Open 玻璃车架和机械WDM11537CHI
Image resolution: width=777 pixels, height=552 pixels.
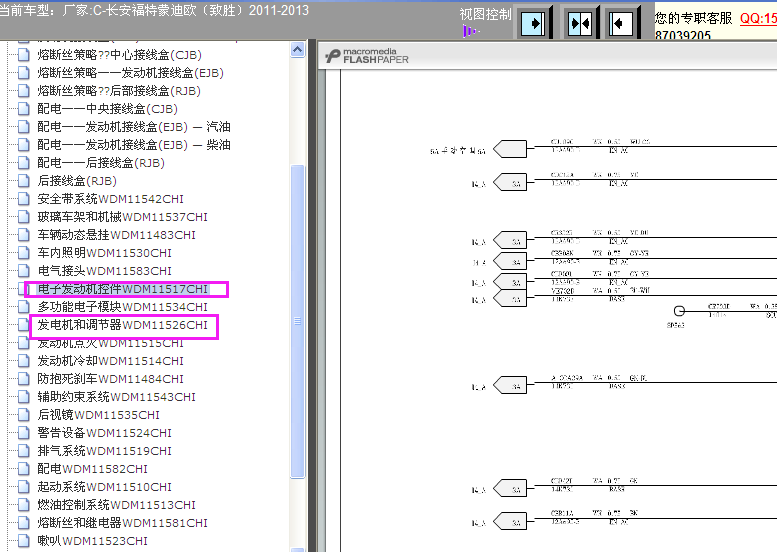(122, 217)
